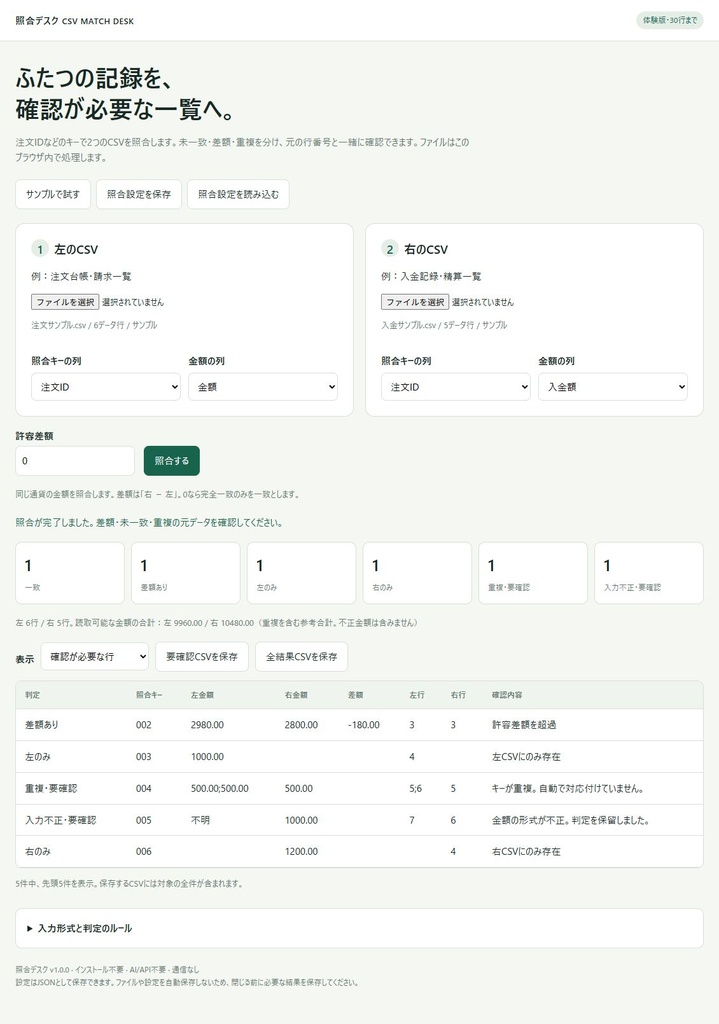This screenshot has width=719, height=1024.
Task: Click 1200.00 right amount cell
Action: point(301,852)
